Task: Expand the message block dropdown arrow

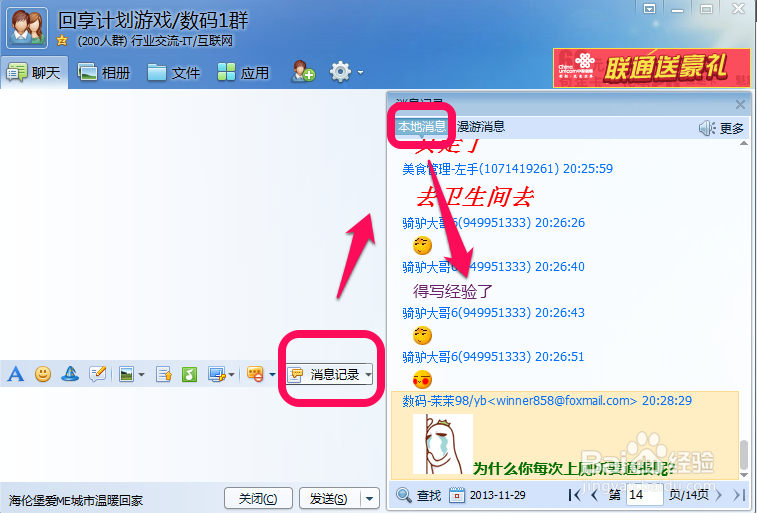Action: [x=272, y=374]
